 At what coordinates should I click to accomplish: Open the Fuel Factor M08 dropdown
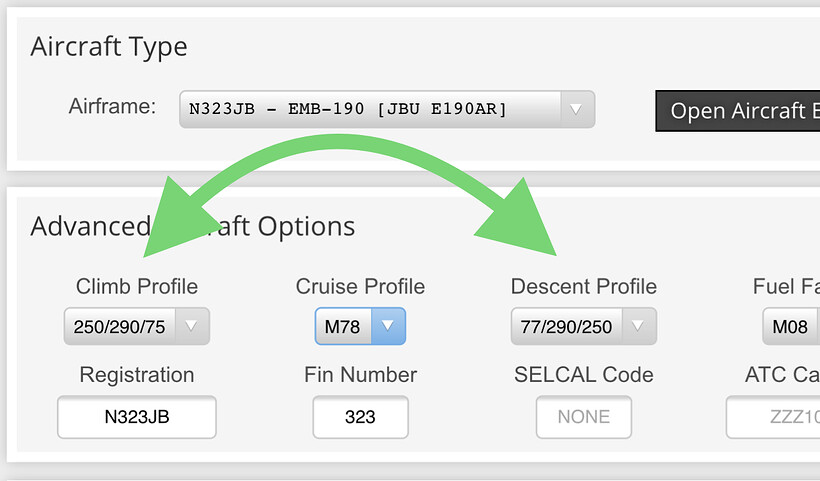click(790, 326)
